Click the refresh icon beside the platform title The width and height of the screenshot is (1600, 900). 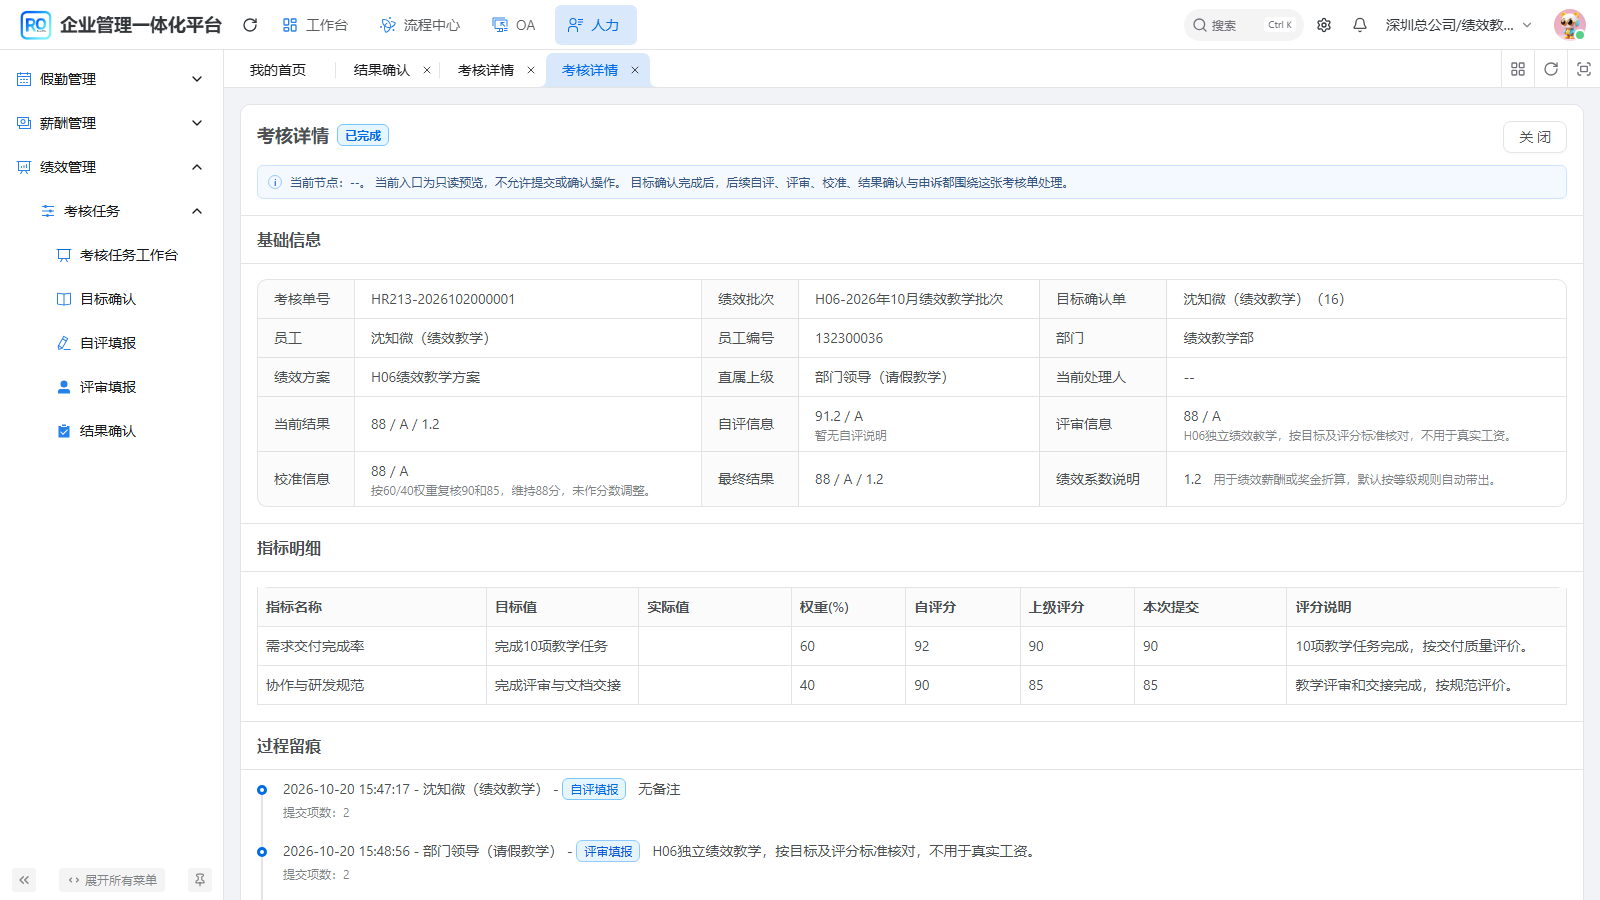click(250, 25)
